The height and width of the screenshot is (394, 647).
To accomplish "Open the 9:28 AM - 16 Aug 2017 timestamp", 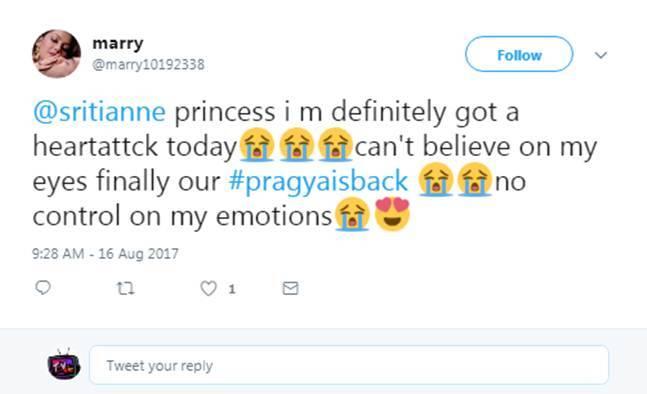I will click(105, 253).
